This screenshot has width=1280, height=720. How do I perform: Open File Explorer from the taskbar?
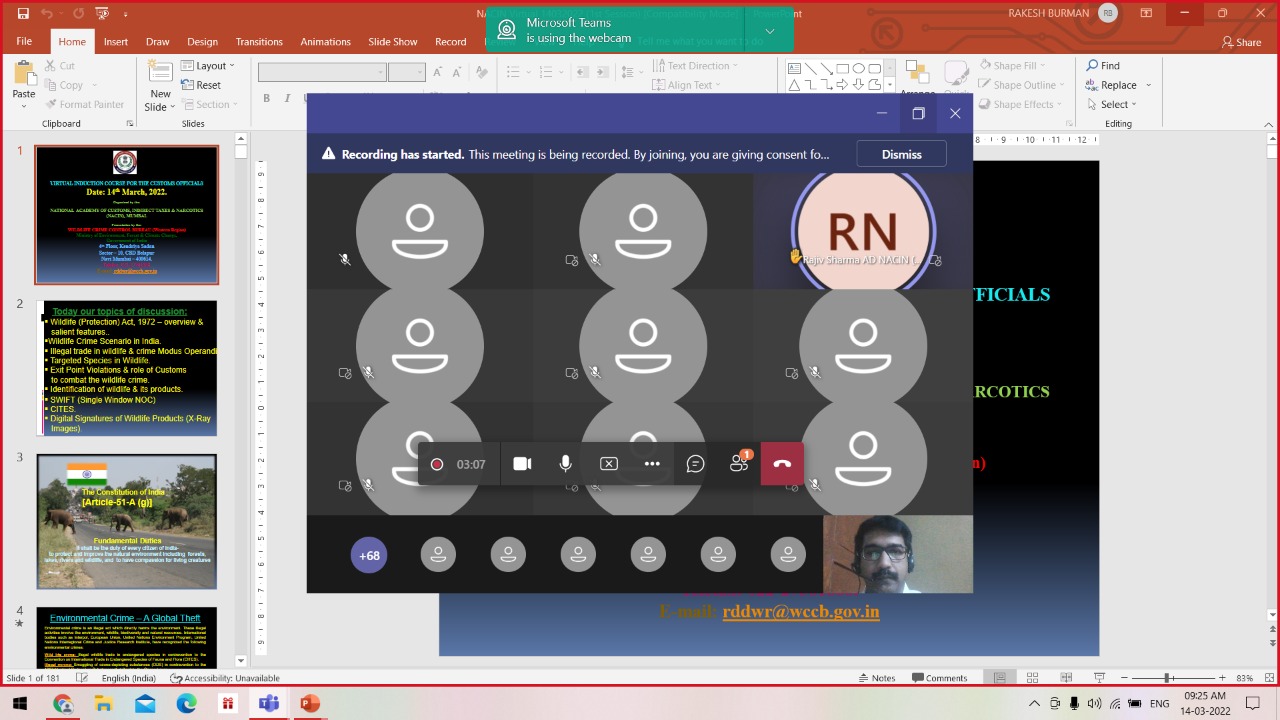coord(104,704)
